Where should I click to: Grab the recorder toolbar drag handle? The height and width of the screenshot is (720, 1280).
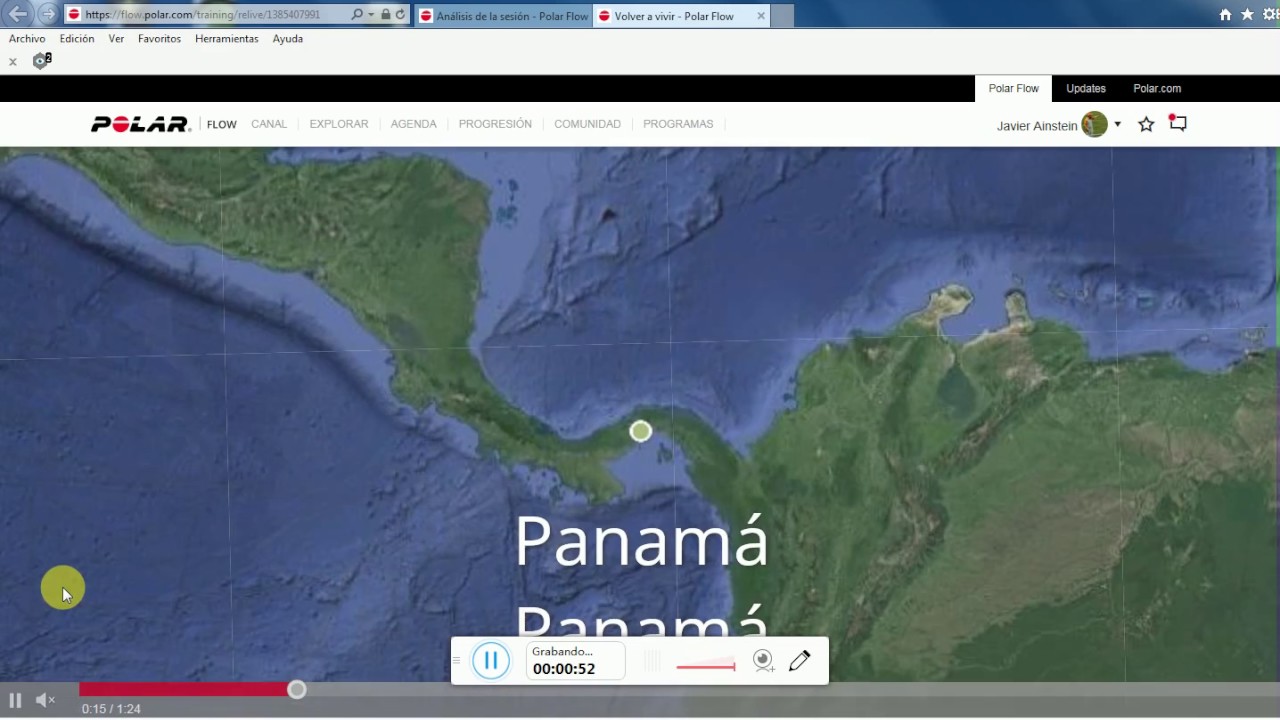[x=457, y=661]
